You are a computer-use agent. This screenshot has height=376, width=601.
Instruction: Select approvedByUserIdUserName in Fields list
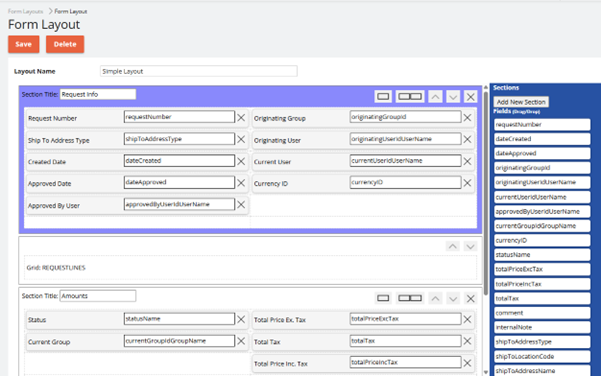542,212
